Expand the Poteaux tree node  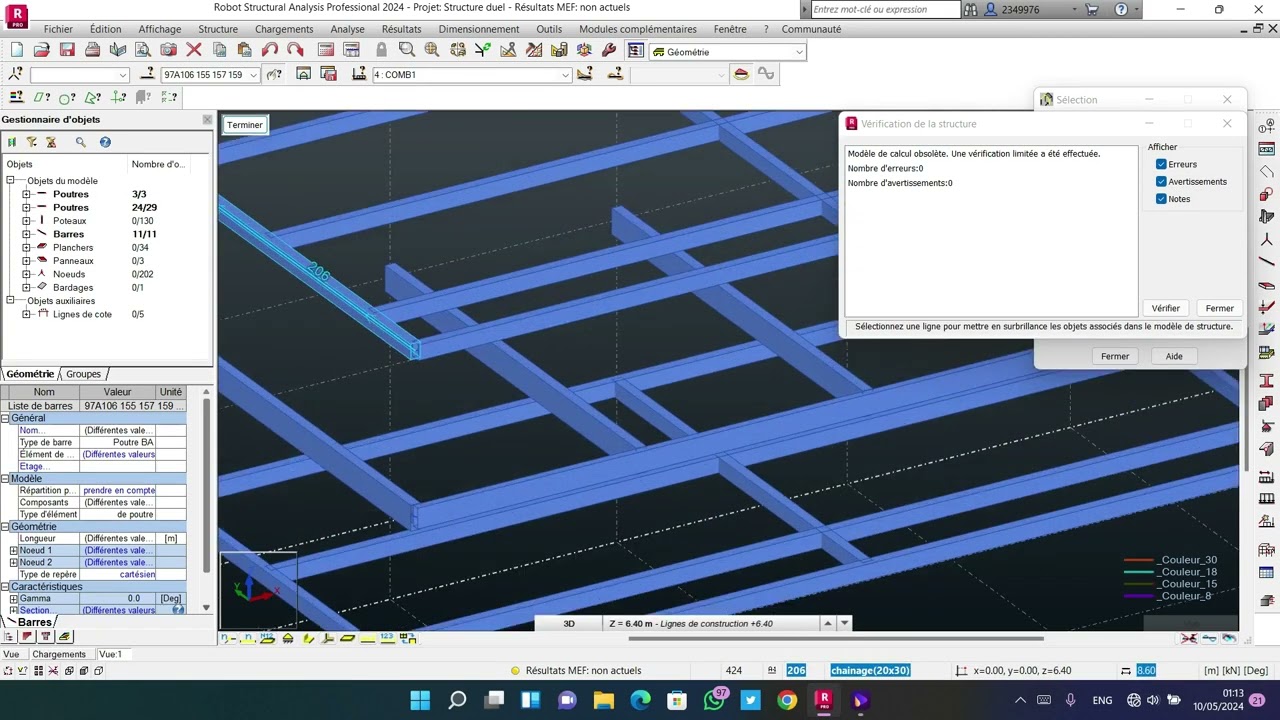click(27, 221)
